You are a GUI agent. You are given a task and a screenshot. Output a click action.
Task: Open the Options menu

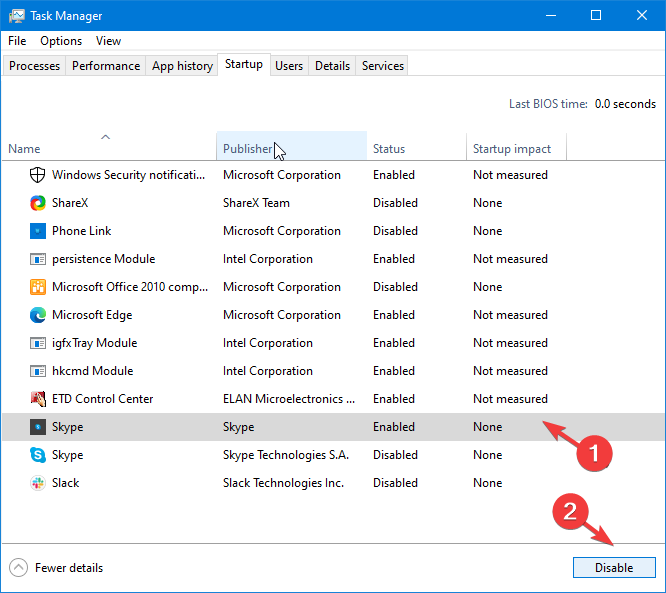coord(61,41)
